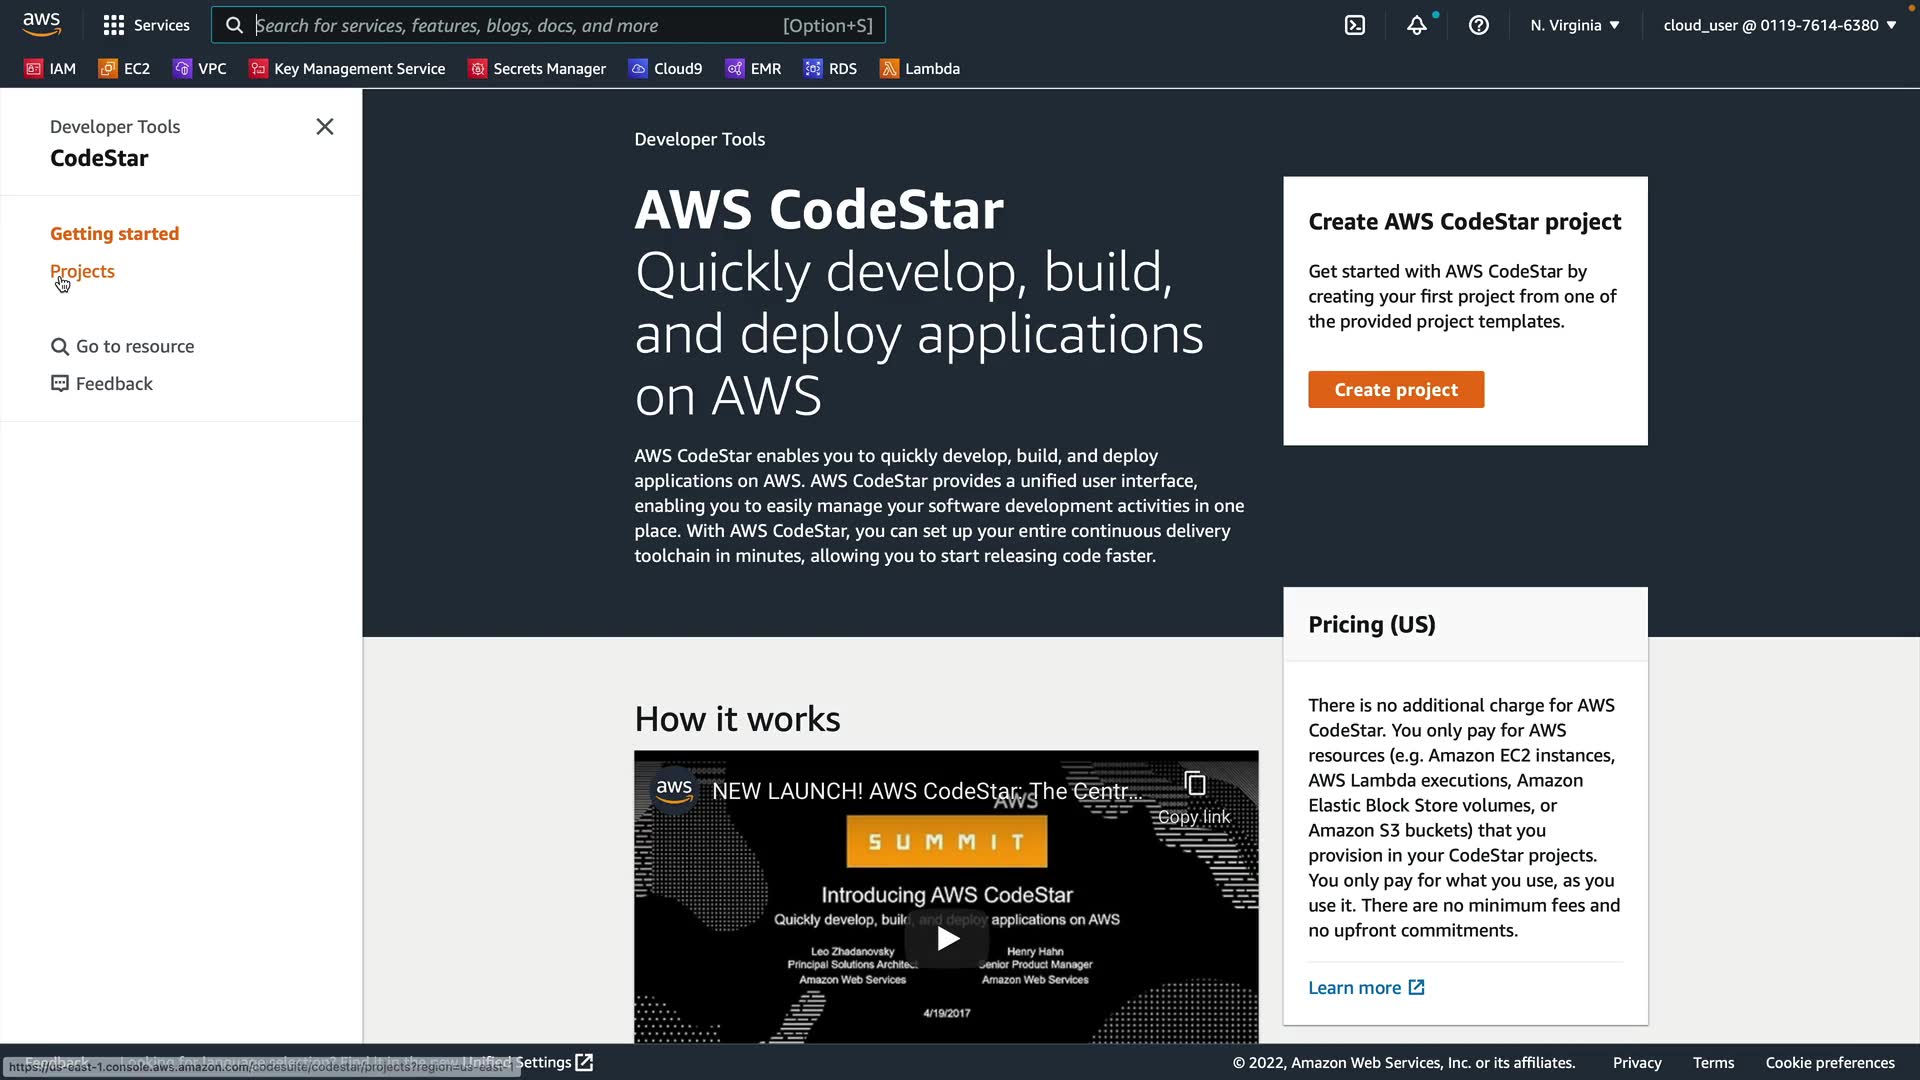Copy link on the YouTube video

click(x=1194, y=798)
